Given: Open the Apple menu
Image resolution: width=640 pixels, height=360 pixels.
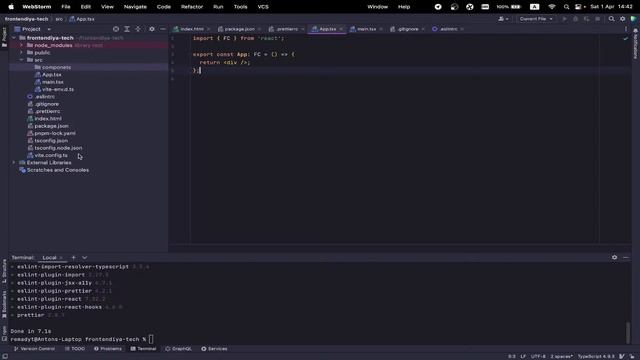Looking at the screenshot, I should 11,7.
